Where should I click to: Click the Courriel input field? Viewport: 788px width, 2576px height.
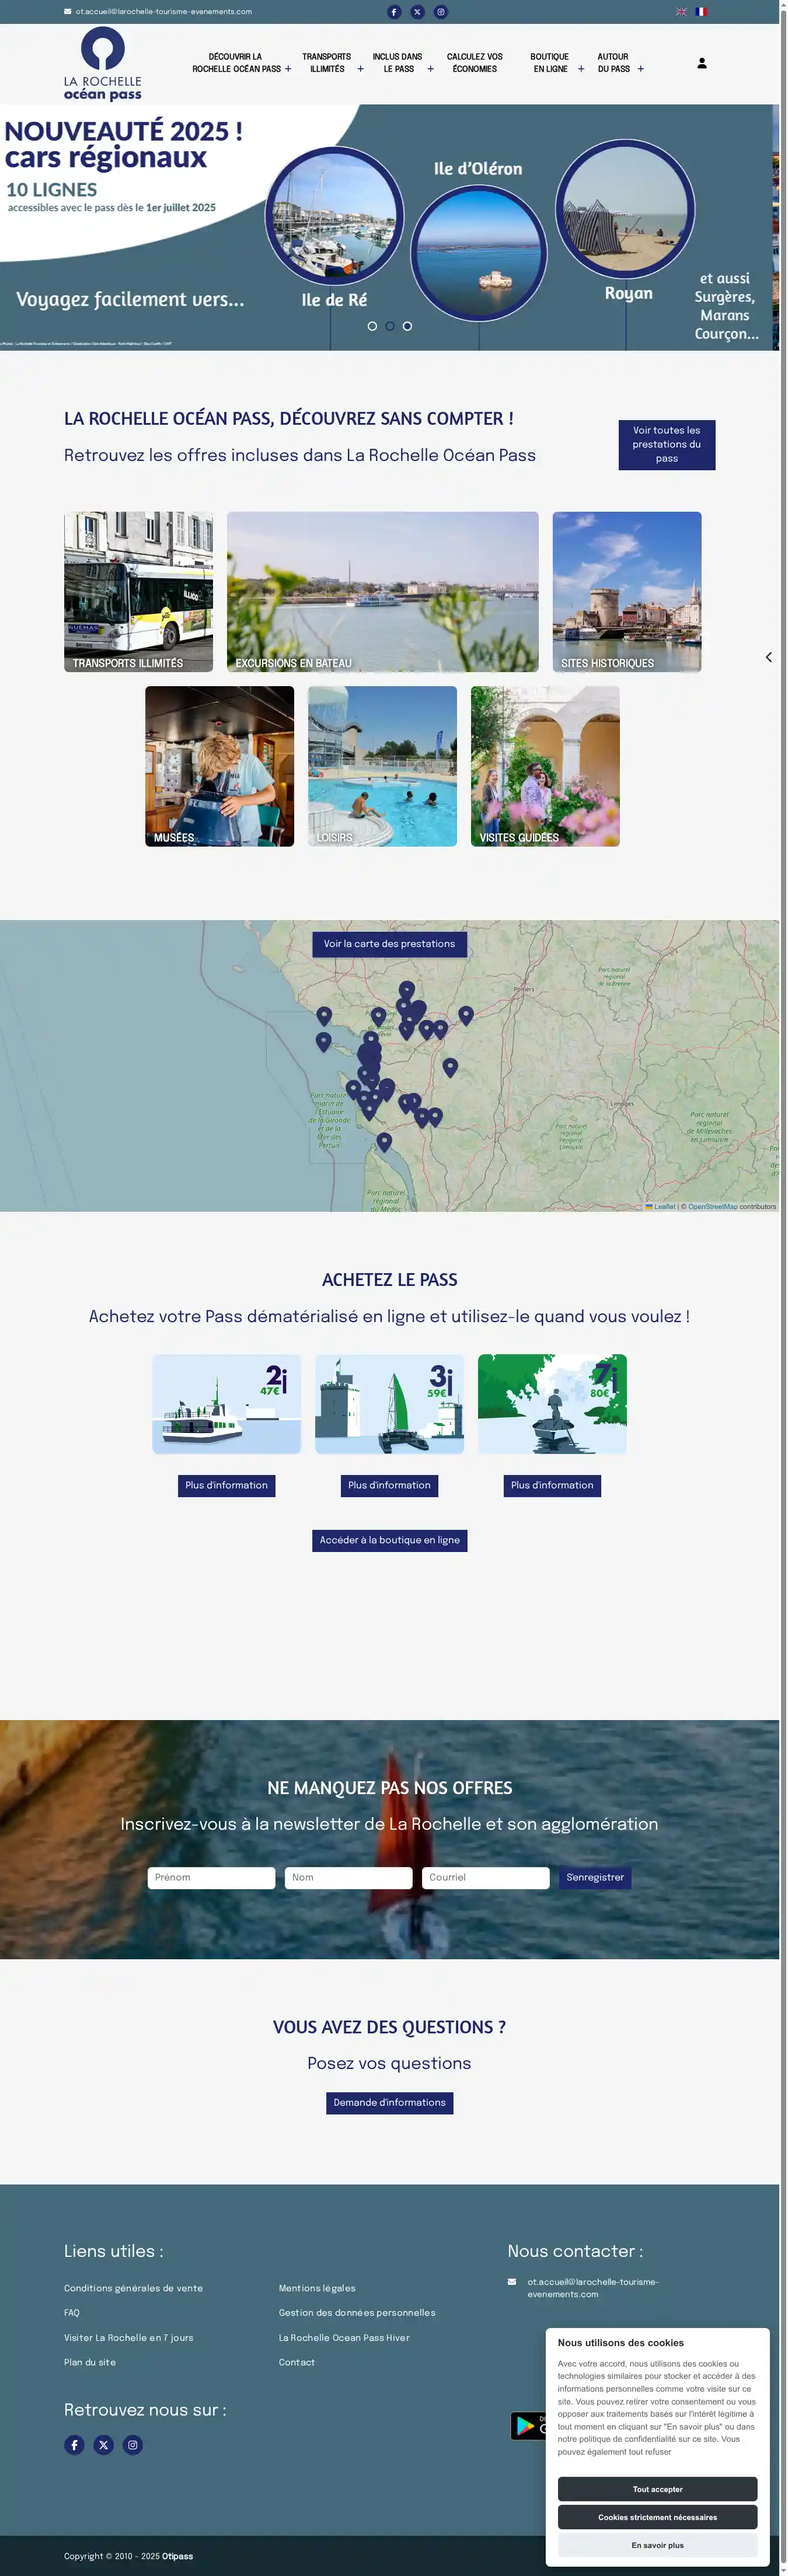[x=485, y=1877]
